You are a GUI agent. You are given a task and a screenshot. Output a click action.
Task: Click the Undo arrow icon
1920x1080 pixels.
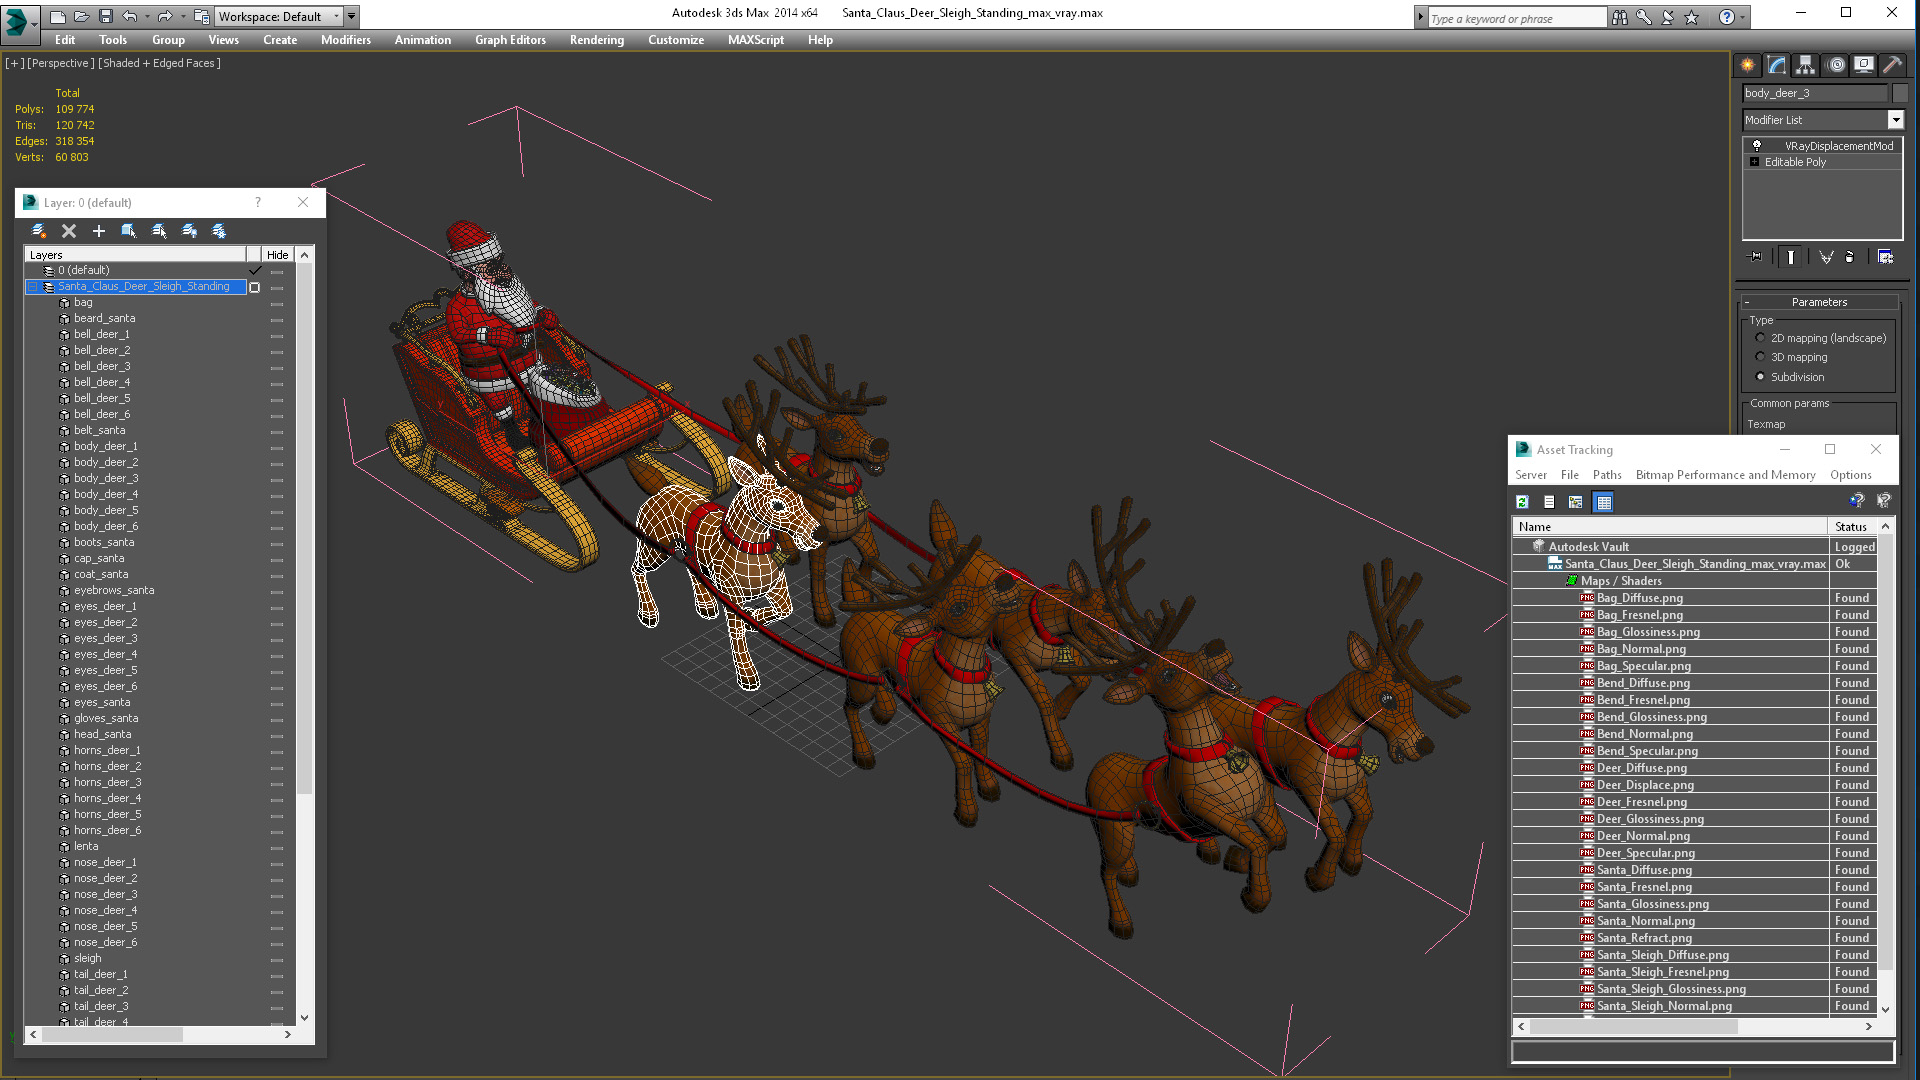[130, 16]
